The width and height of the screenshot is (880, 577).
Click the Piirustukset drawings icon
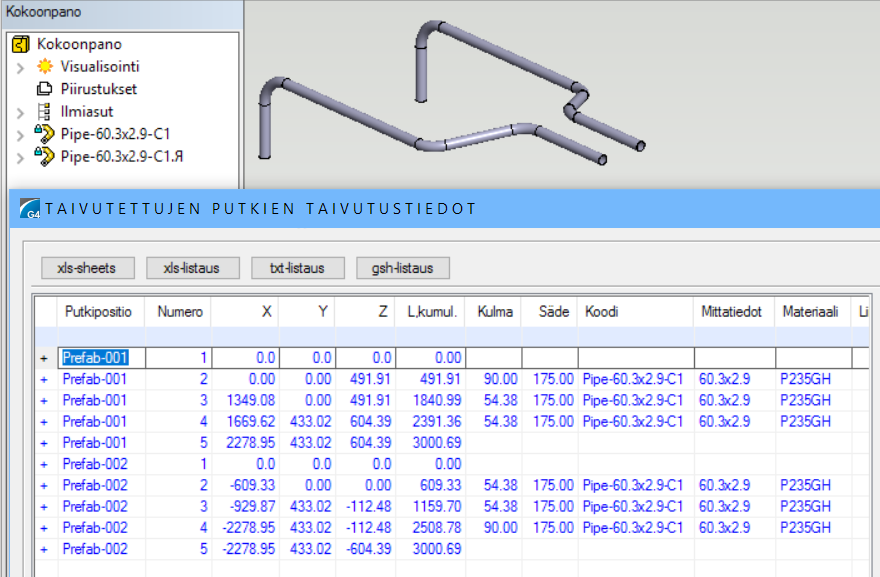coord(44,89)
